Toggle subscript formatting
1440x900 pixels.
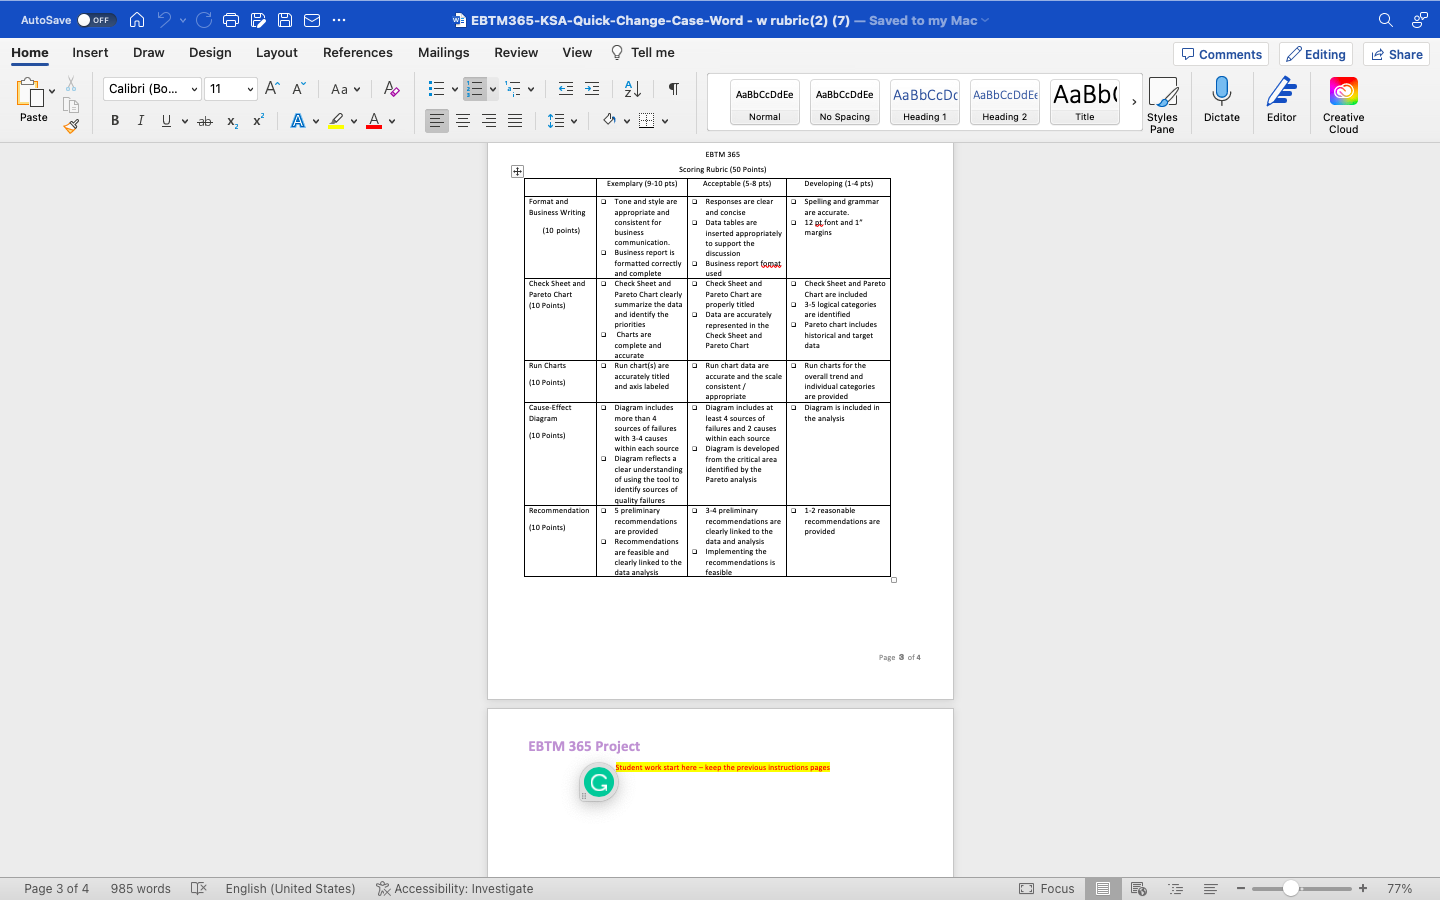(232, 121)
